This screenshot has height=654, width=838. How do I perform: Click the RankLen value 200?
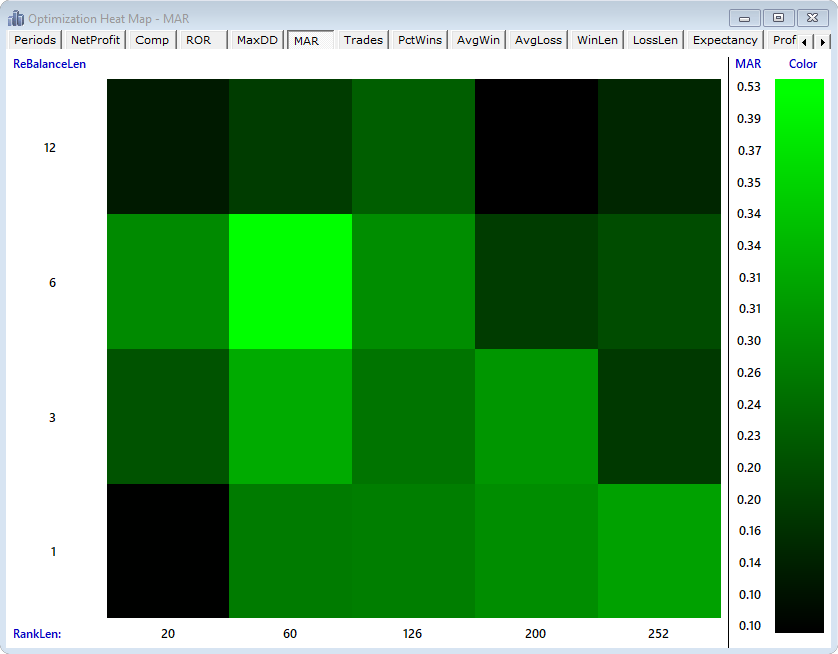tap(536, 634)
